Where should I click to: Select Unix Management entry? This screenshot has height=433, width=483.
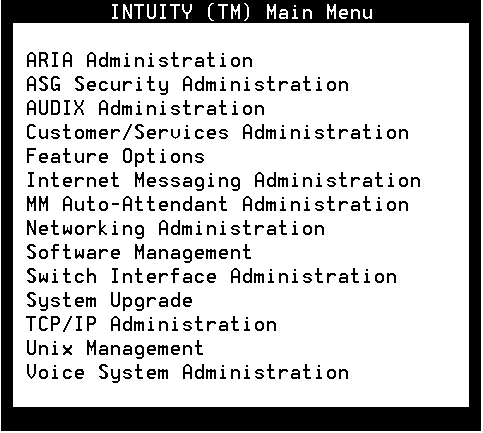click(115, 349)
